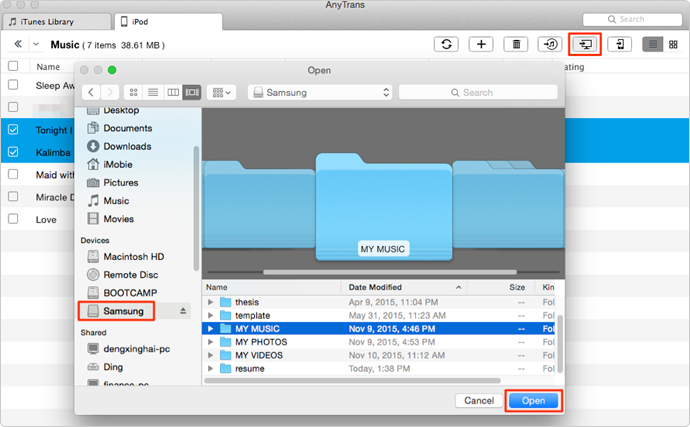Screen dimensions: 690x427
Task: Open the item arrangement dropdown
Action: pos(222,92)
